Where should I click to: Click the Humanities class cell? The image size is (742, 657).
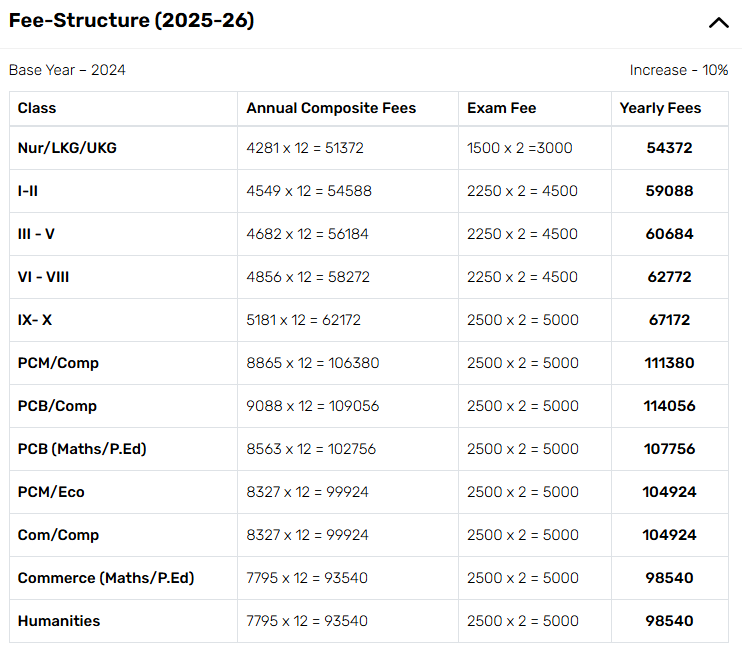click(59, 621)
